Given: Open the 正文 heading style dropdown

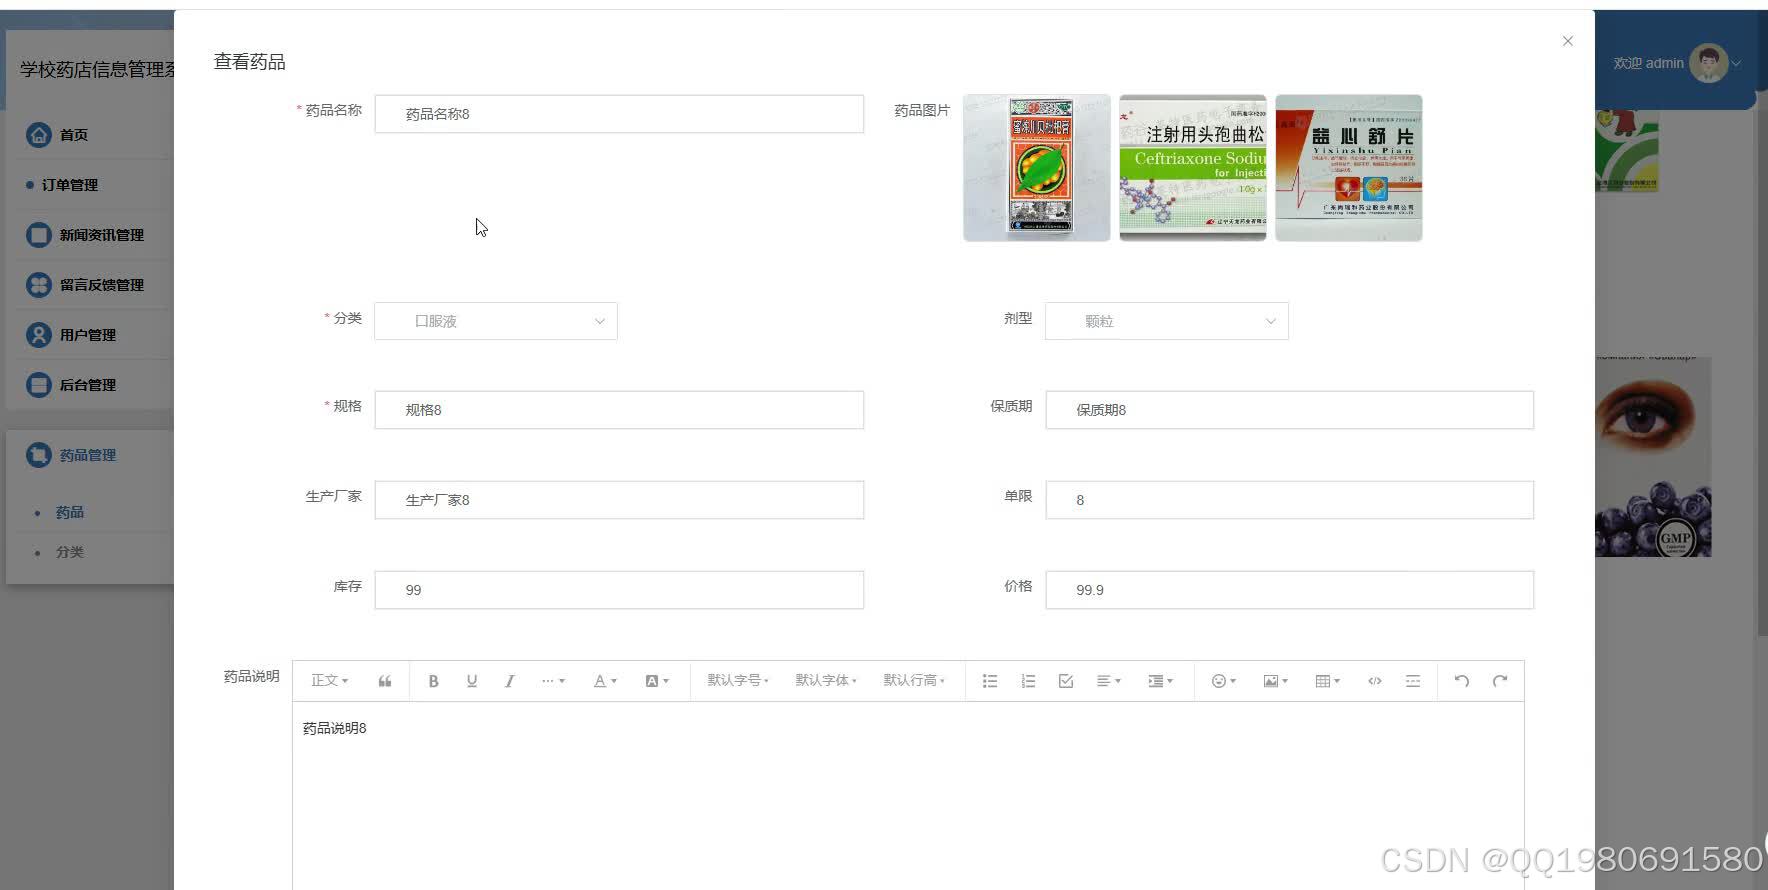Looking at the screenshot, I should (329, 681).
